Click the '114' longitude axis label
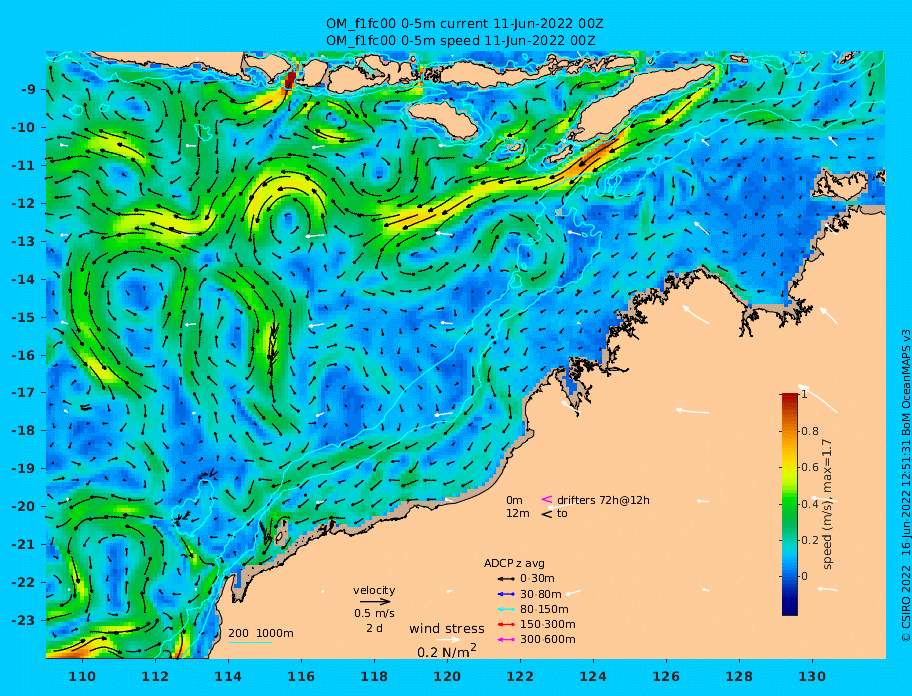Image resolution: width=912 pixels, height=696 pixels. [x=228, y=676]
